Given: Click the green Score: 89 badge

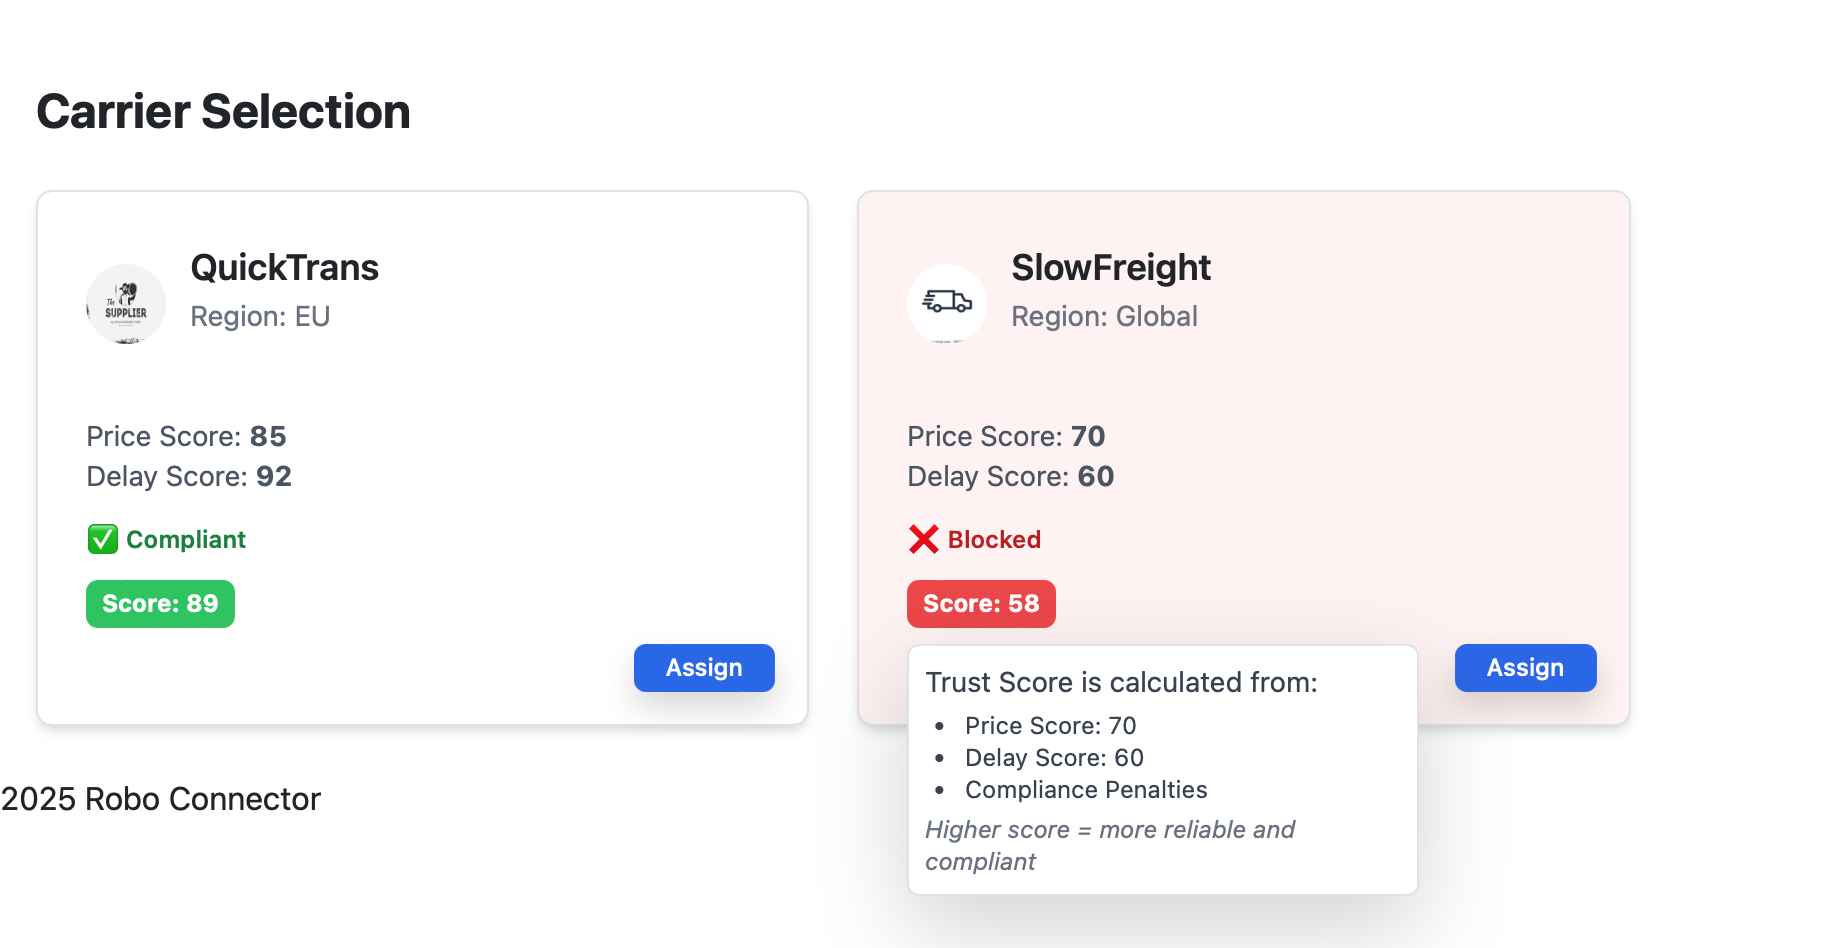Looking at the screenshot, I should 160,604.
